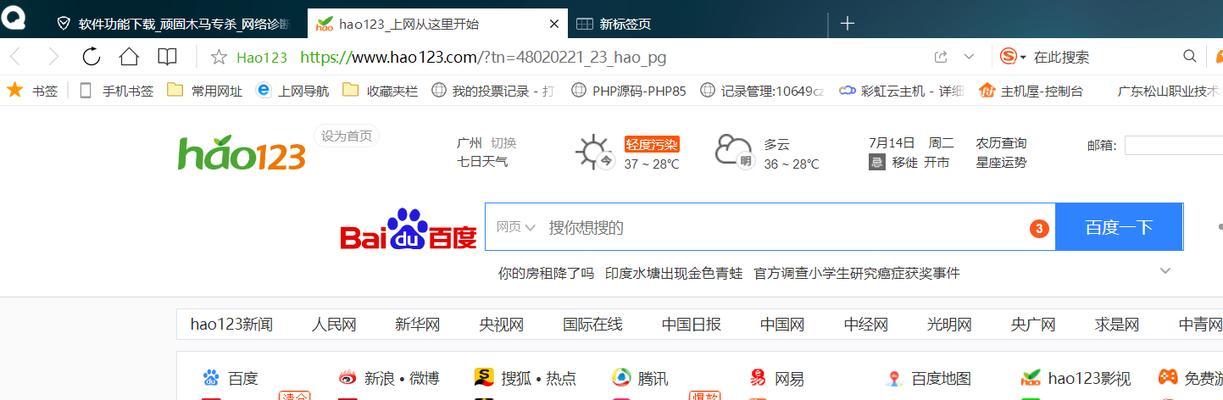Open the 书签 bookmarks star
The image size is (1223, 400).
[x=32, y=90]
